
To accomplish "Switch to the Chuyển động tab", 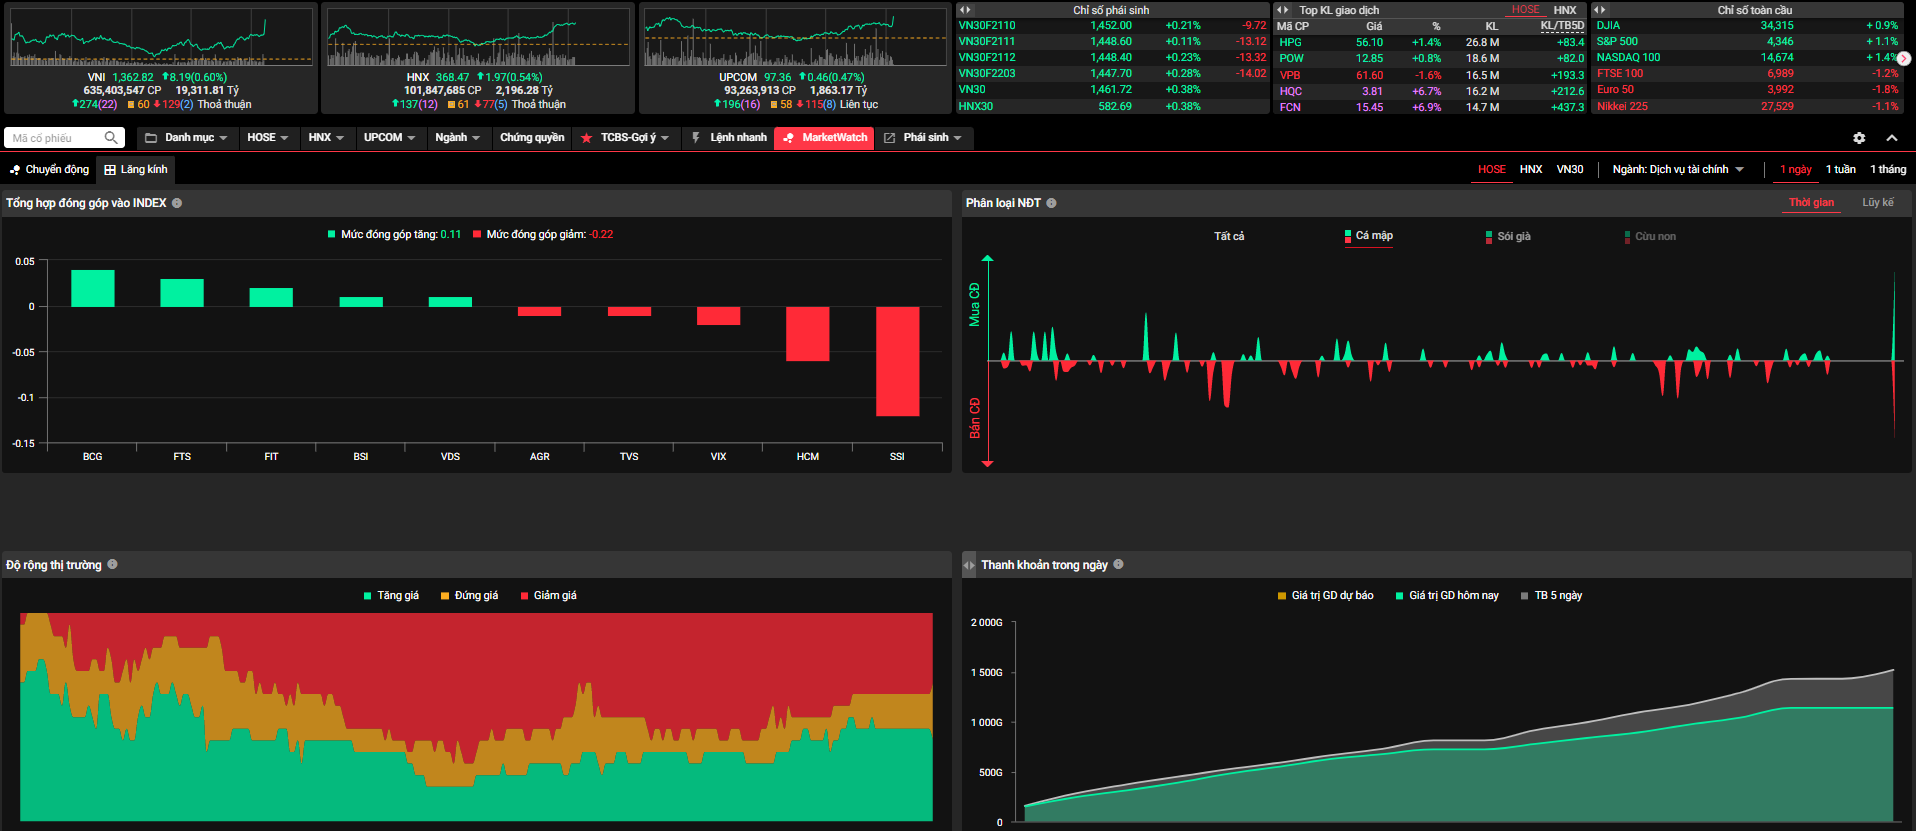I will click(49, 170).
